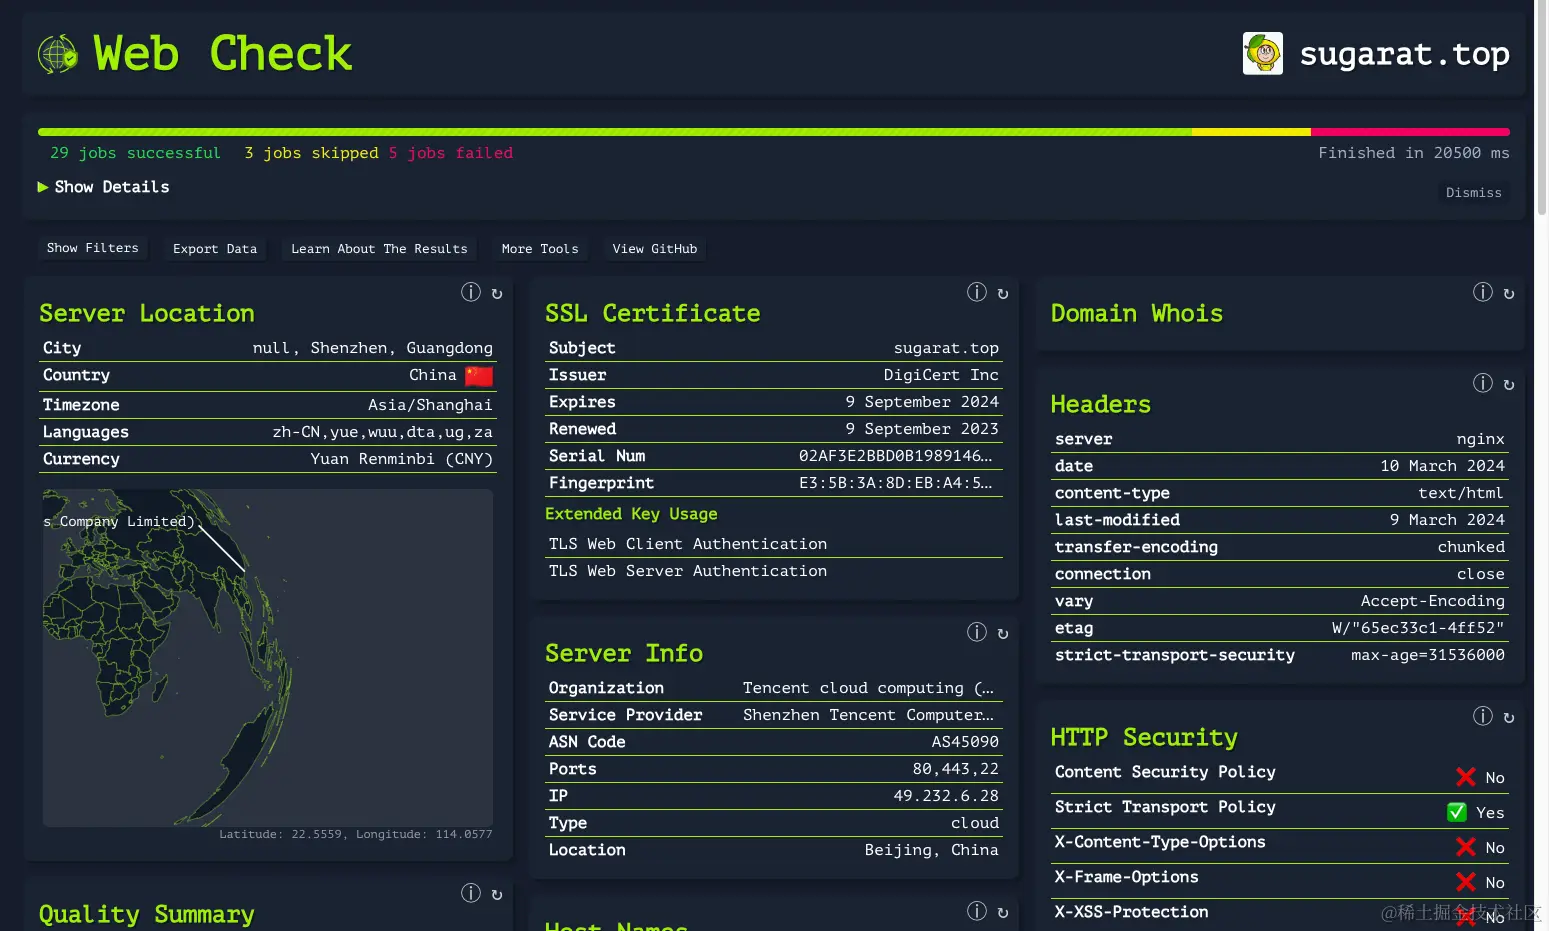The image size is (1549, 931).
Task: Refresh the Server Info card
Action: [1003, 634]
